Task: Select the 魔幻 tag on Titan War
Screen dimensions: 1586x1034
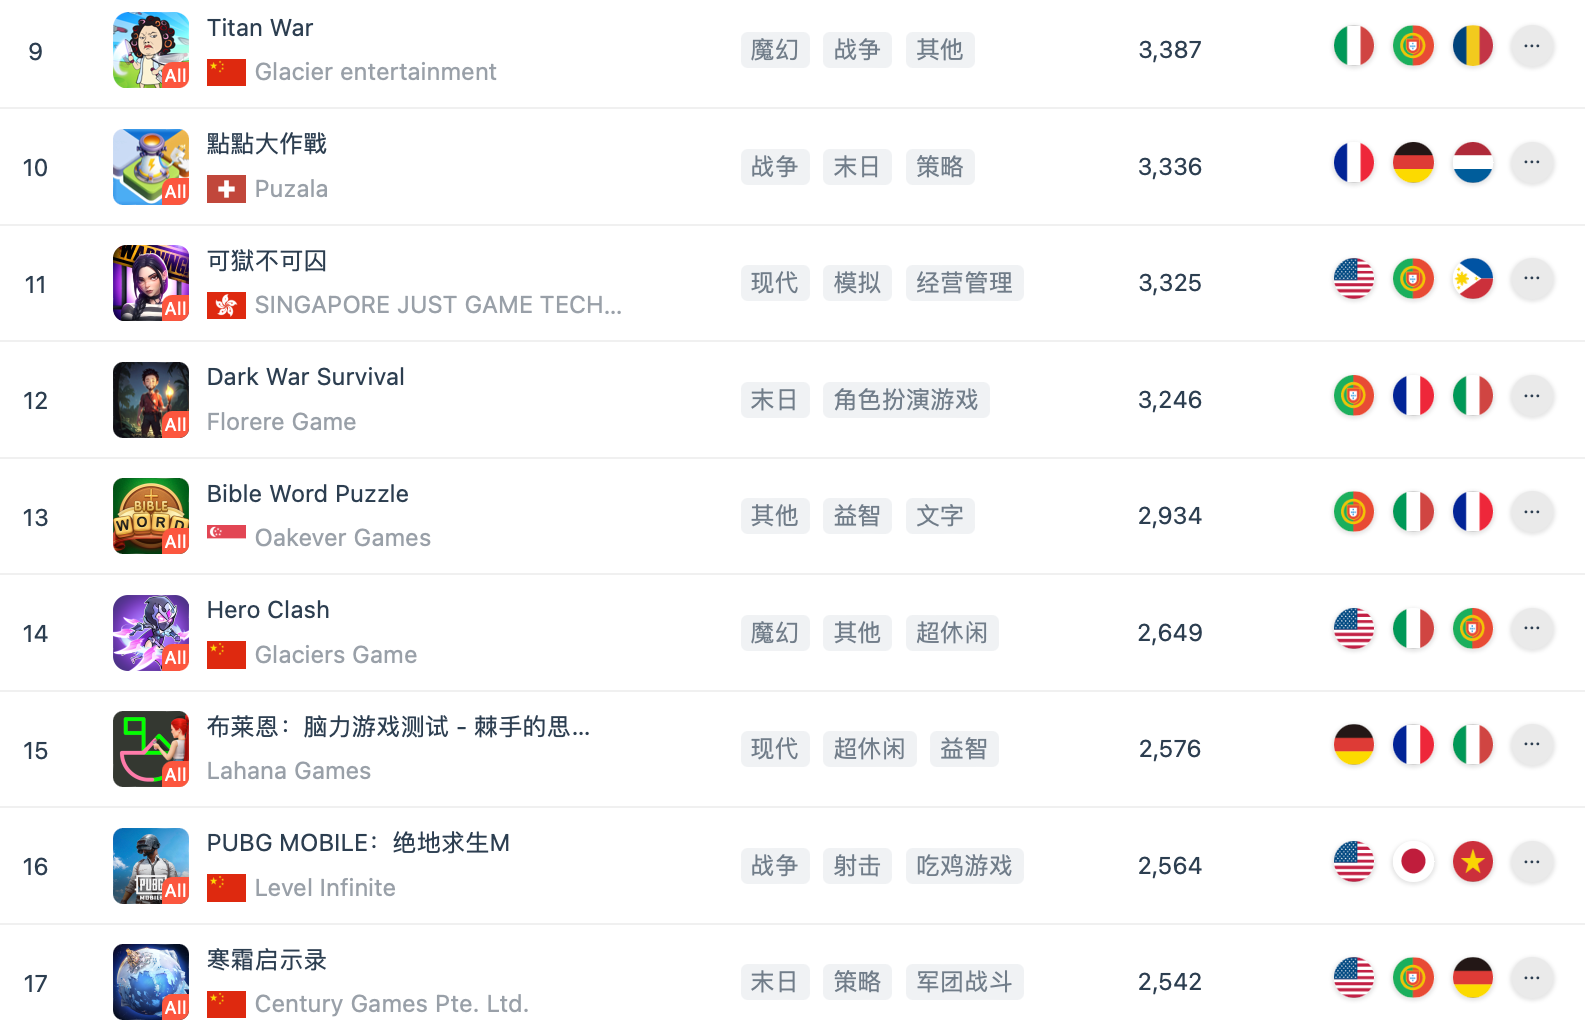Action: [x=775, y=49]
